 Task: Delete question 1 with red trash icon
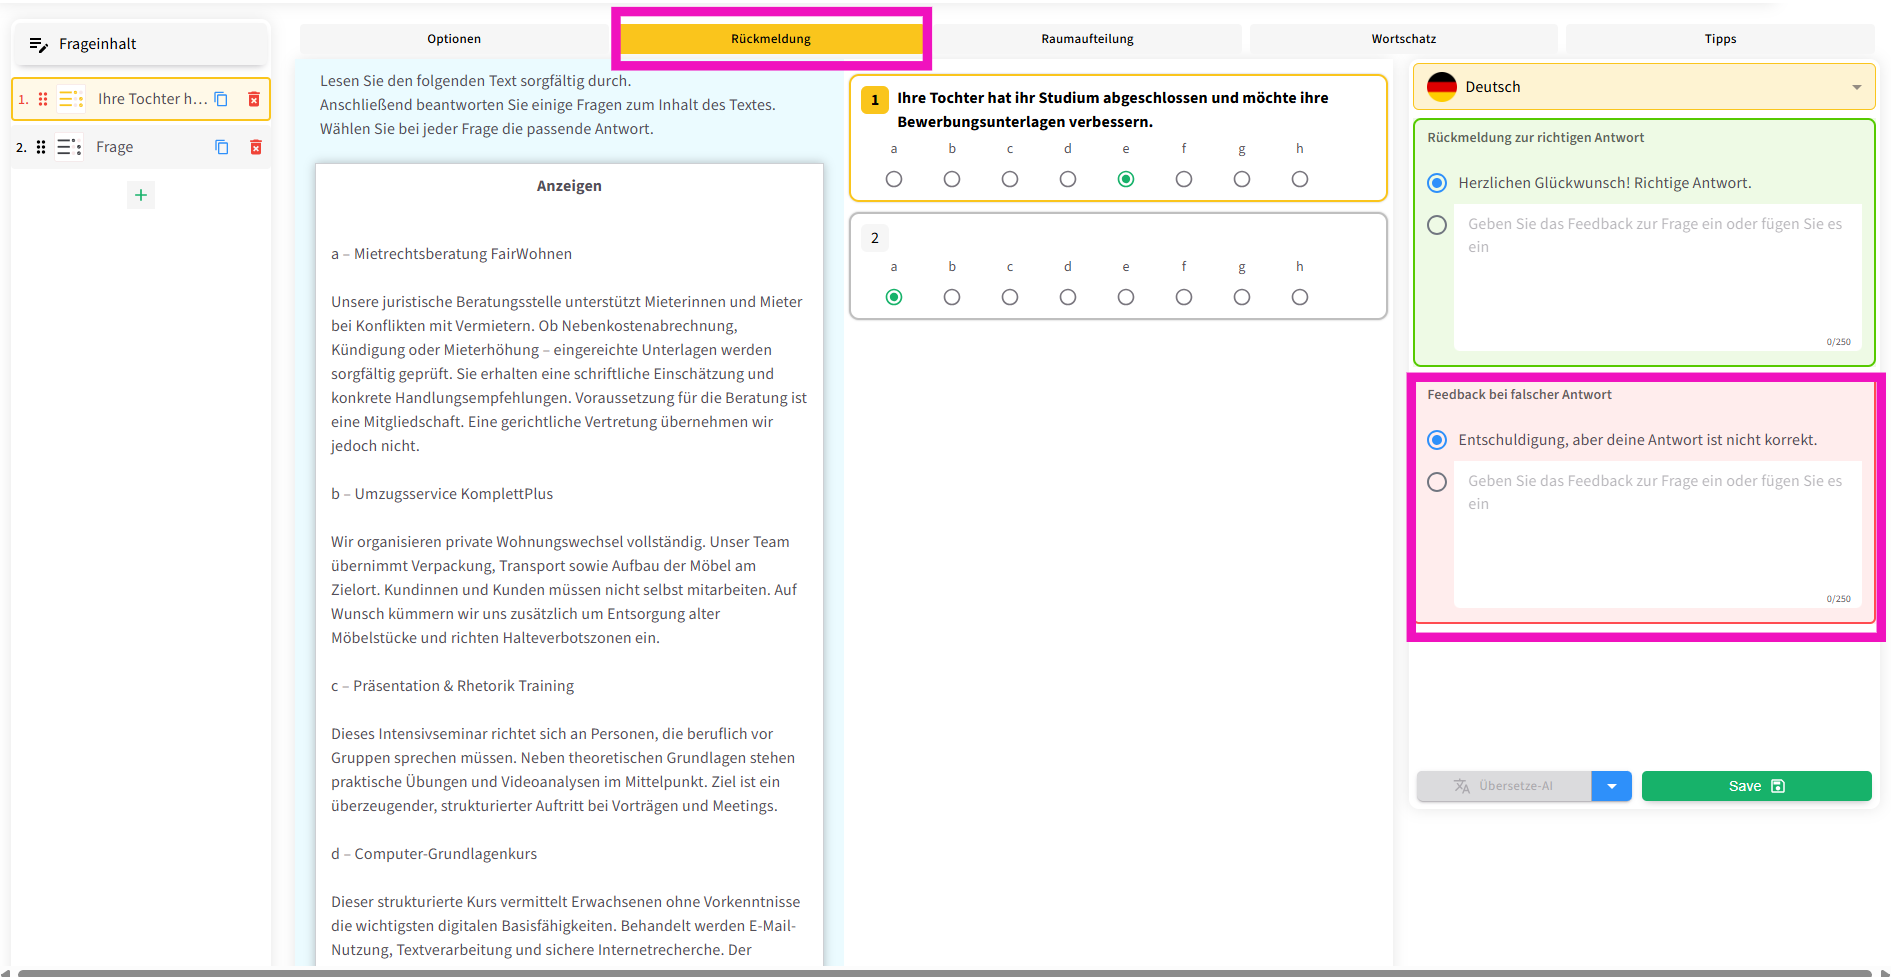tap(254, 99)
